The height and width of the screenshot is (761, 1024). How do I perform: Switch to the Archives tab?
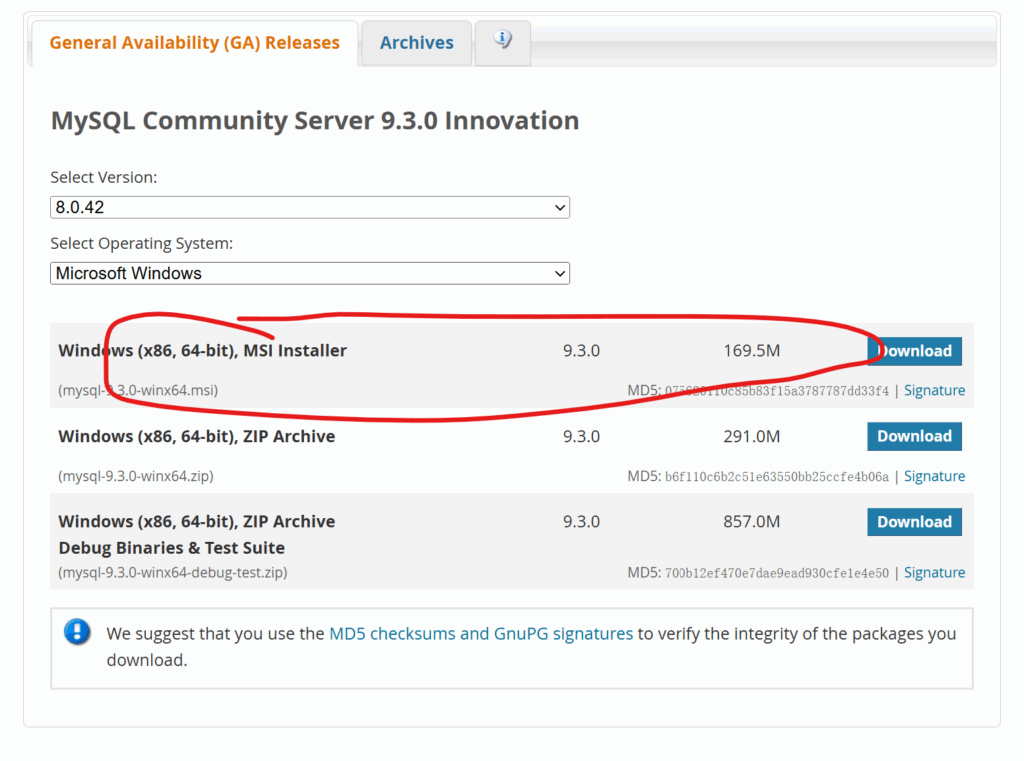(x=416, y=43)
